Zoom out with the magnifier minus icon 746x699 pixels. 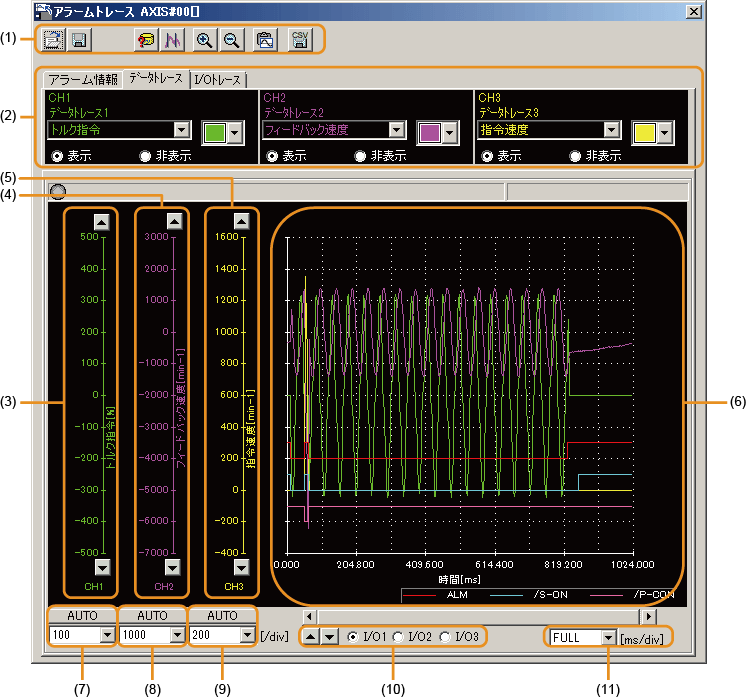click(230, 39)
